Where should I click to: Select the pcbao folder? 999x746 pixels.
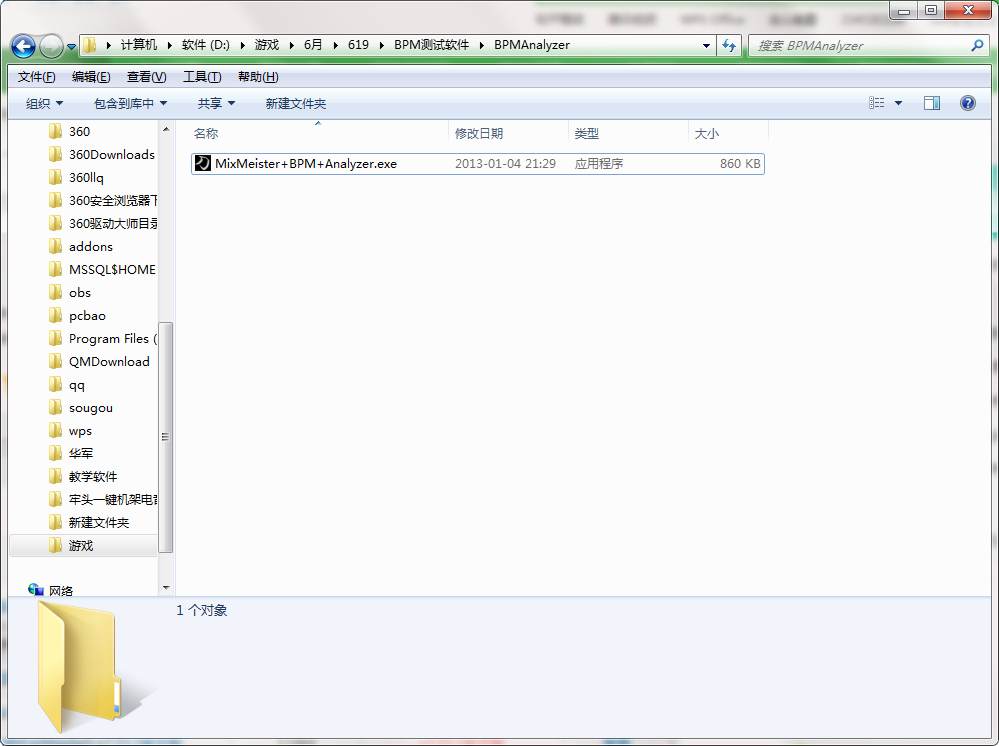point(87,315)
